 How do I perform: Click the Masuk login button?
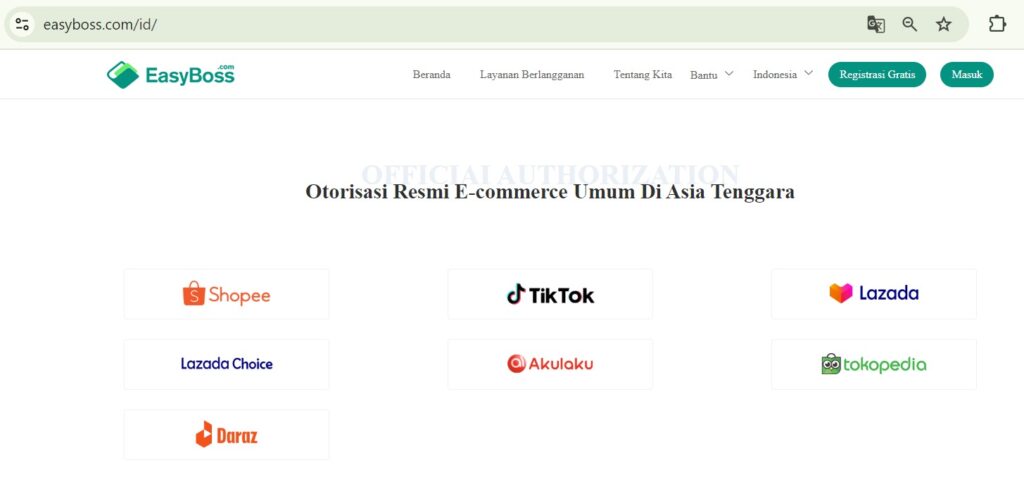(x=967, y=74)
